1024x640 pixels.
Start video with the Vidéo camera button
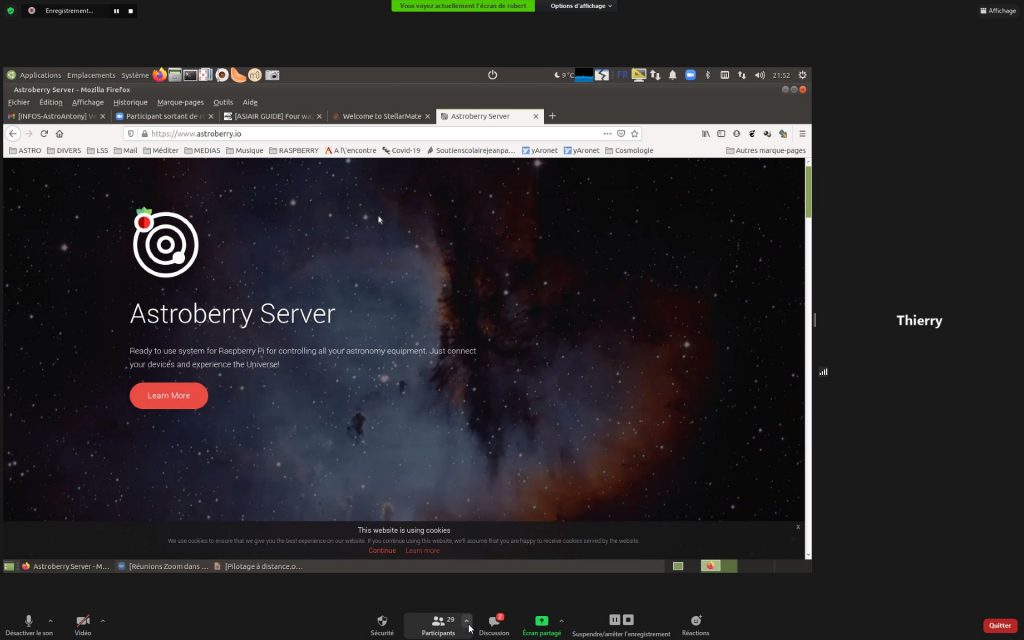tap(83, 625)
